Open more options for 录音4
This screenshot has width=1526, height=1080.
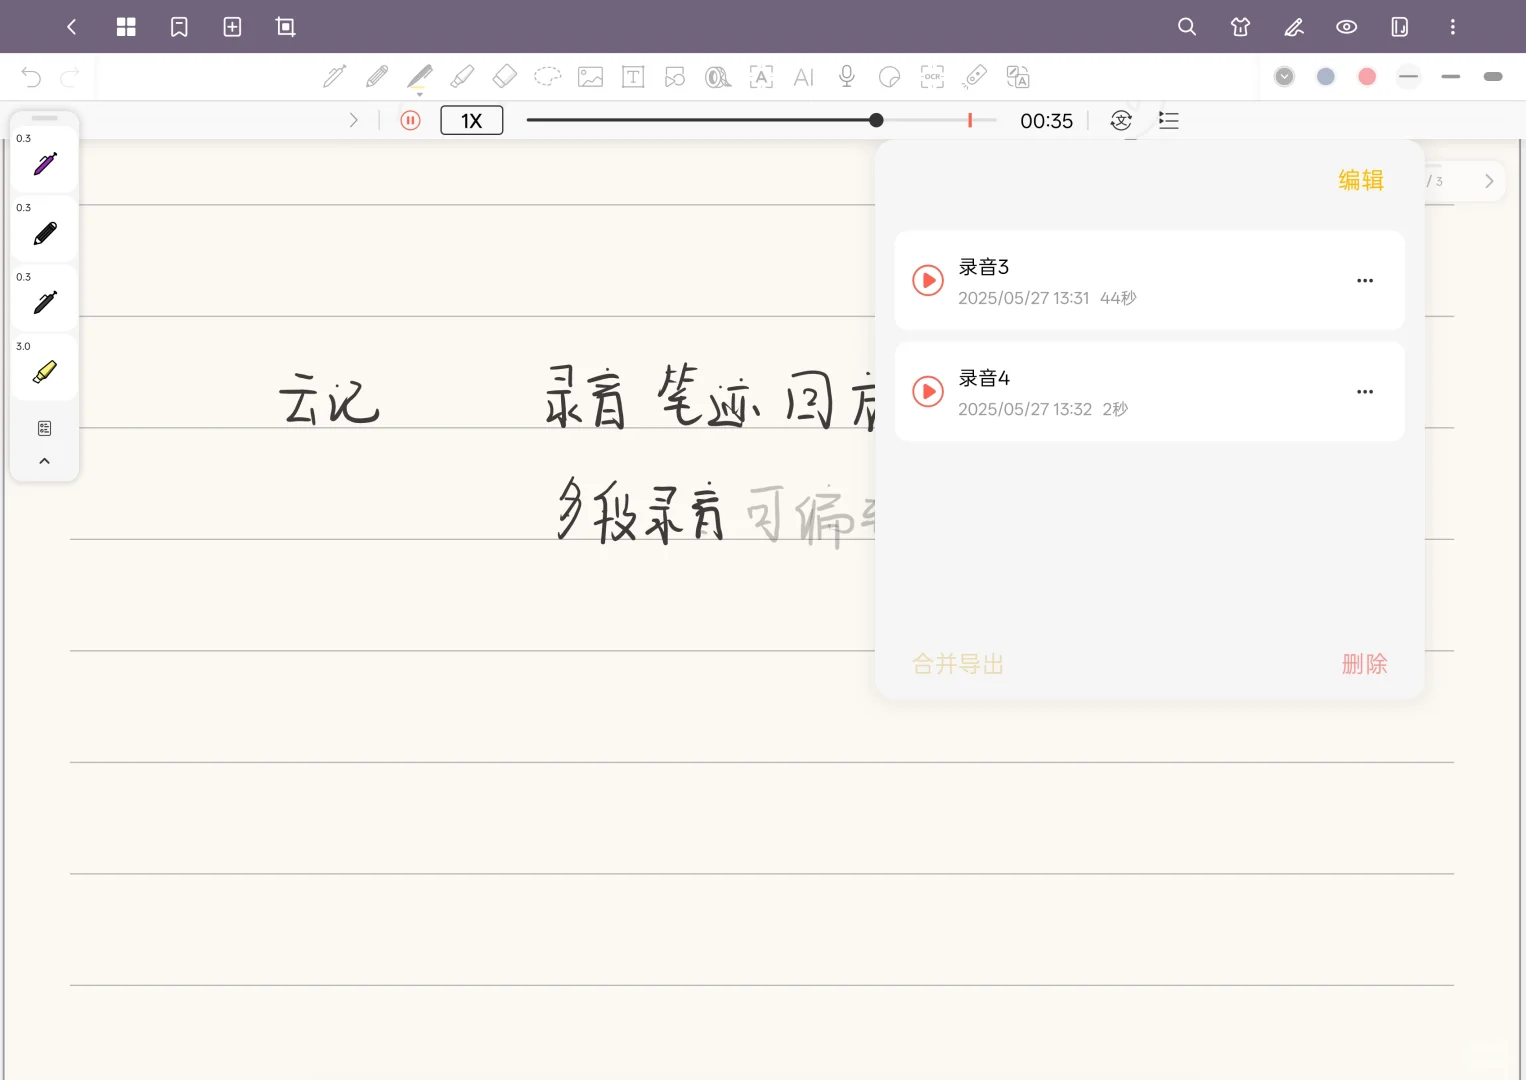coord(1365,392)
